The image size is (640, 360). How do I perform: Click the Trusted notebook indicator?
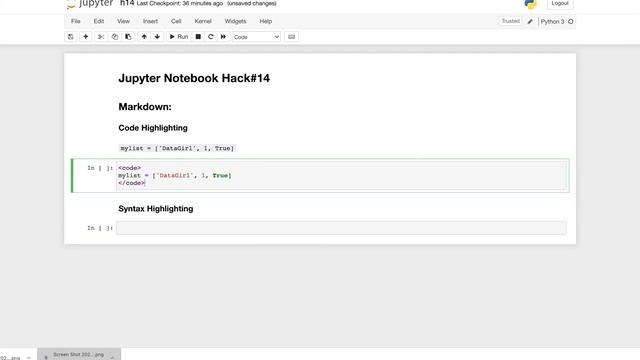coord(510,21)
